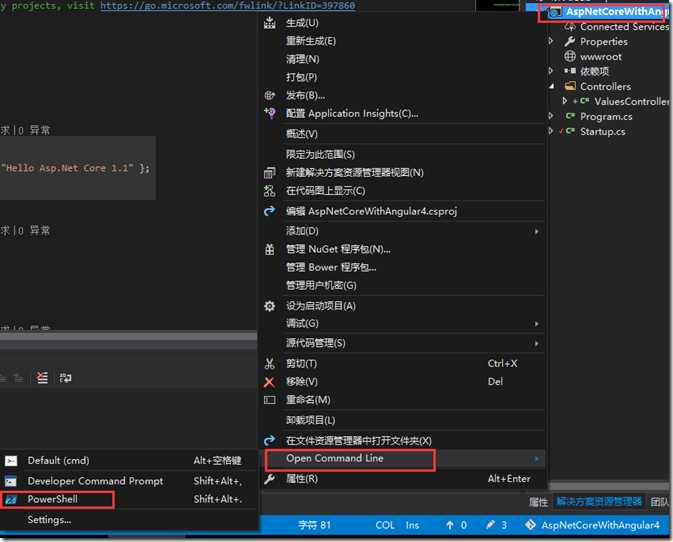Click the publish globe icon beside 发布(B)
This screenshot has height=542, width=673.
270,95
